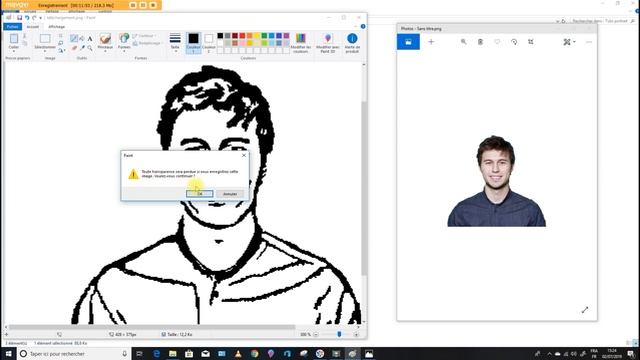Screen dimensions: 640x360
Task: Select the Eraser tool
Action: [74, 48]
